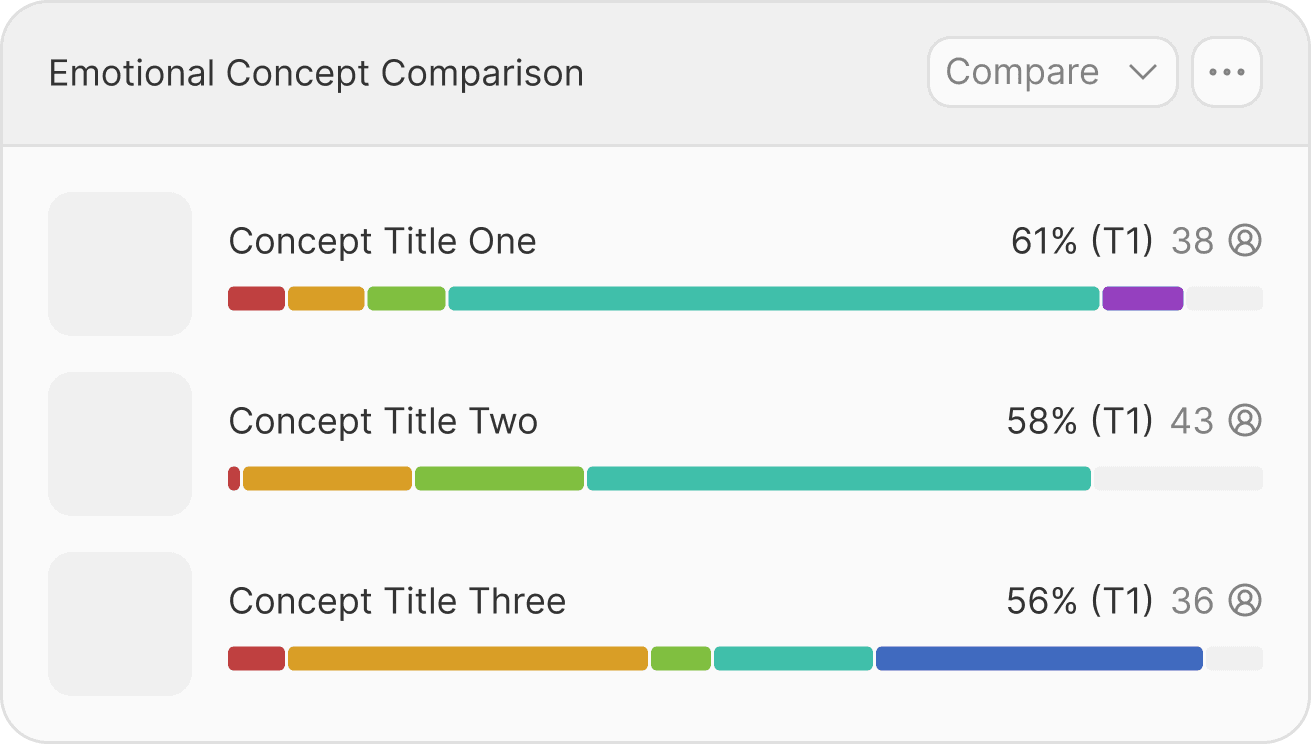Image resolution: width=1311 pixels, height=744 pixels.
Task: Click the respondent icon next to 36
Action: coord(1245,601)
